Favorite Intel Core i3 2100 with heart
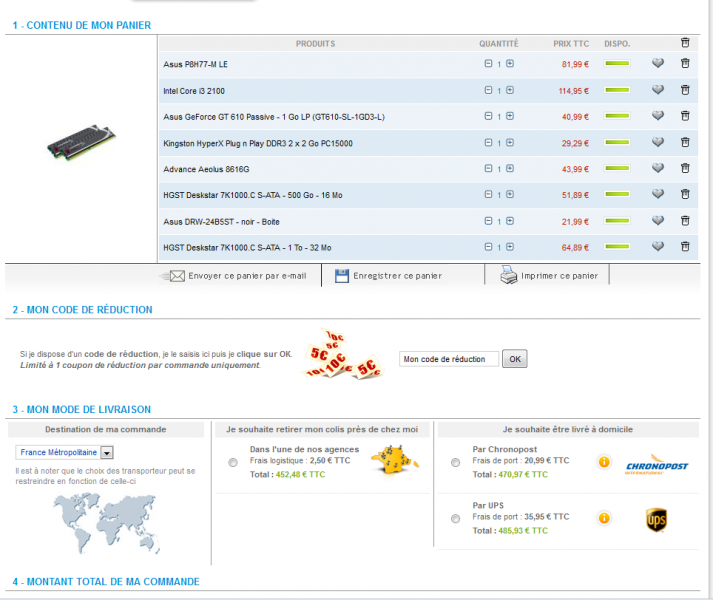Screen dimensions: 713x600 658,90
